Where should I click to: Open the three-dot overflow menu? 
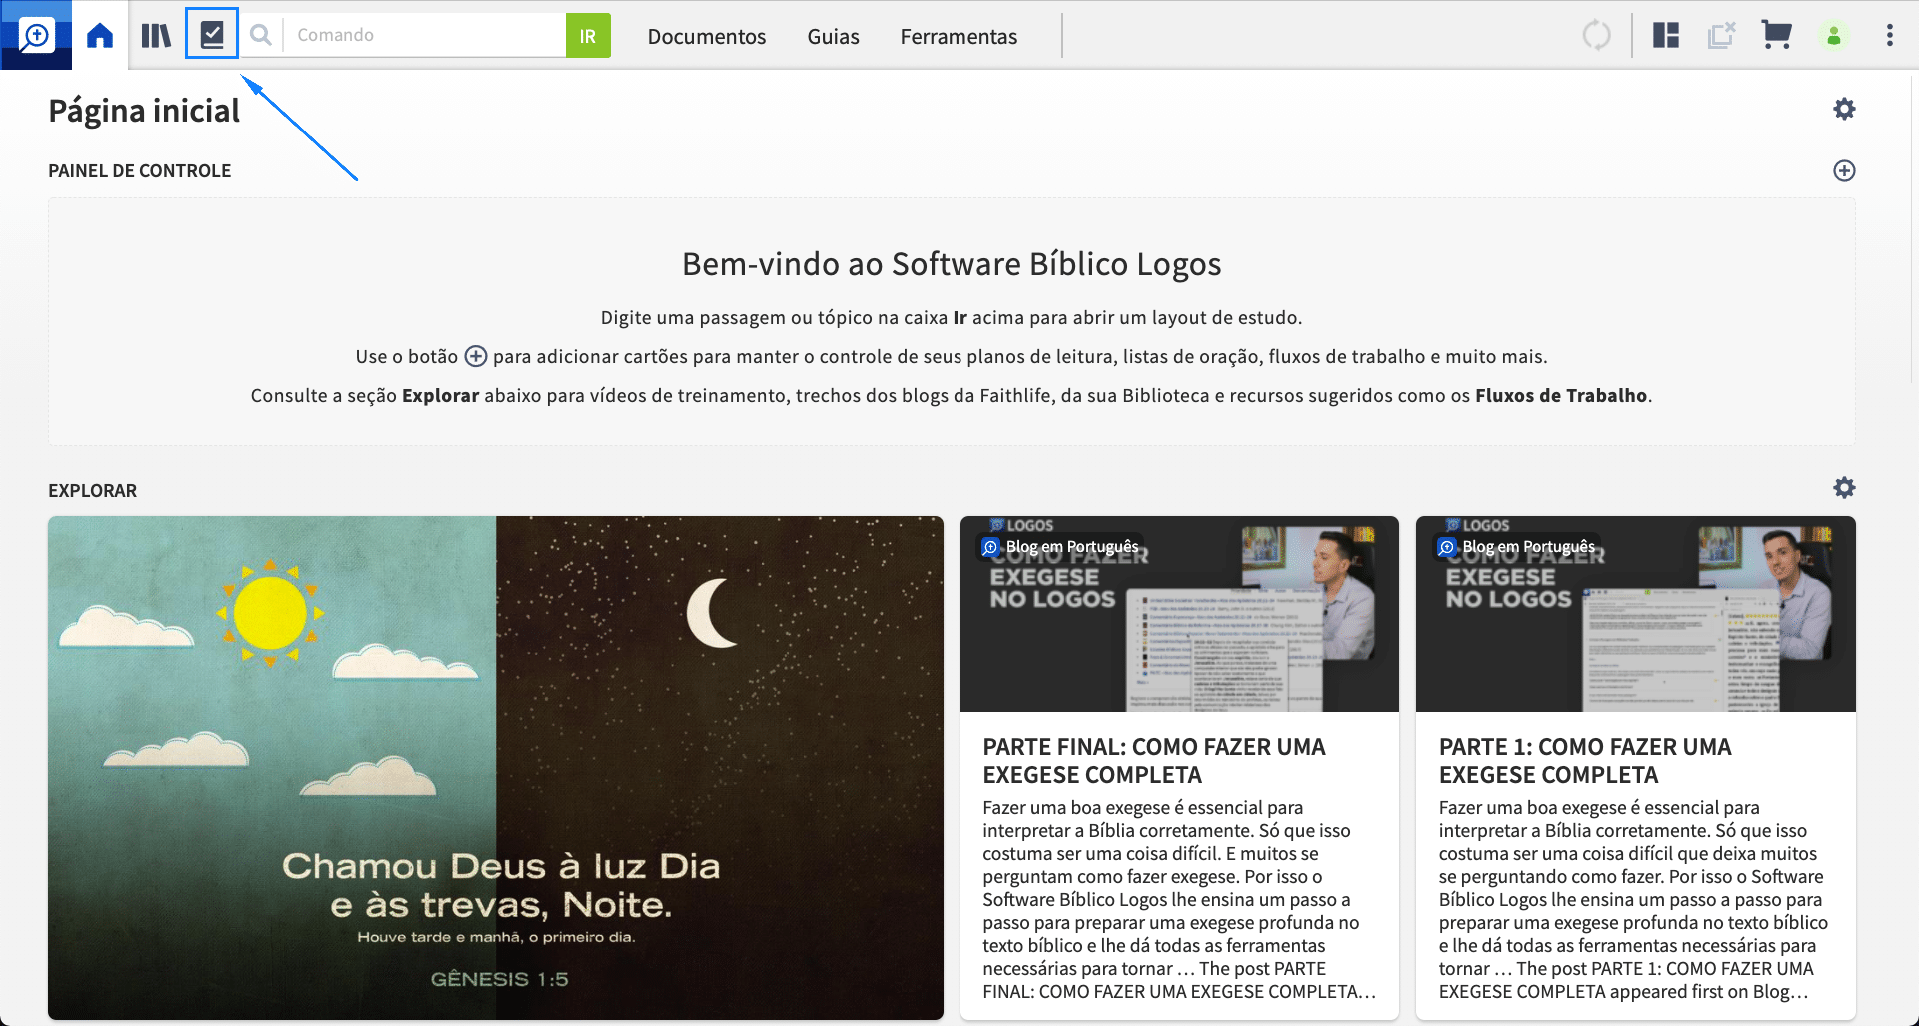pyautogui.click(x=1890, y=36)
